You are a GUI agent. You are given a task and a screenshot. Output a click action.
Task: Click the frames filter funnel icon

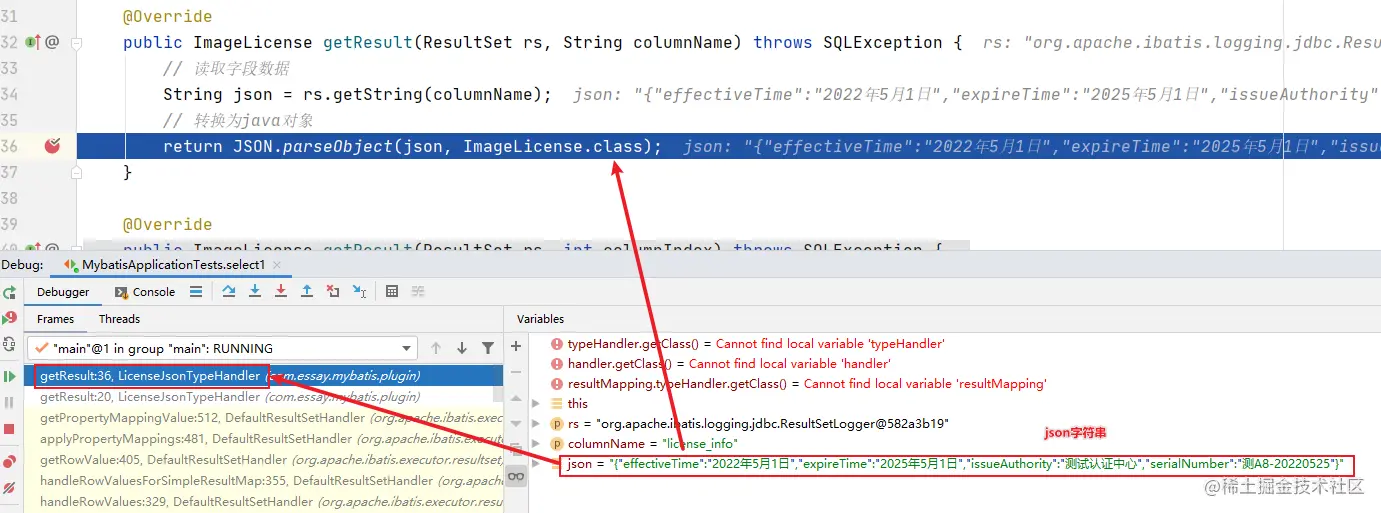click(488, 348)
